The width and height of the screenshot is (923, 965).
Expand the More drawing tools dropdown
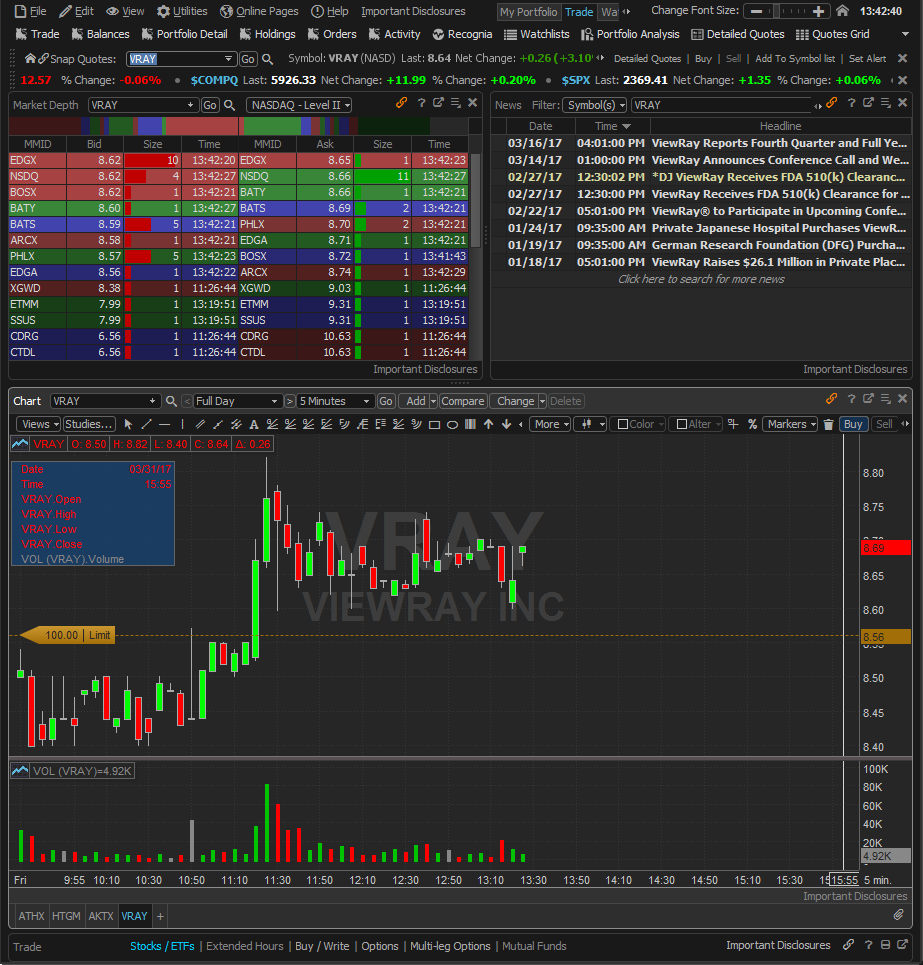[550, 424]
